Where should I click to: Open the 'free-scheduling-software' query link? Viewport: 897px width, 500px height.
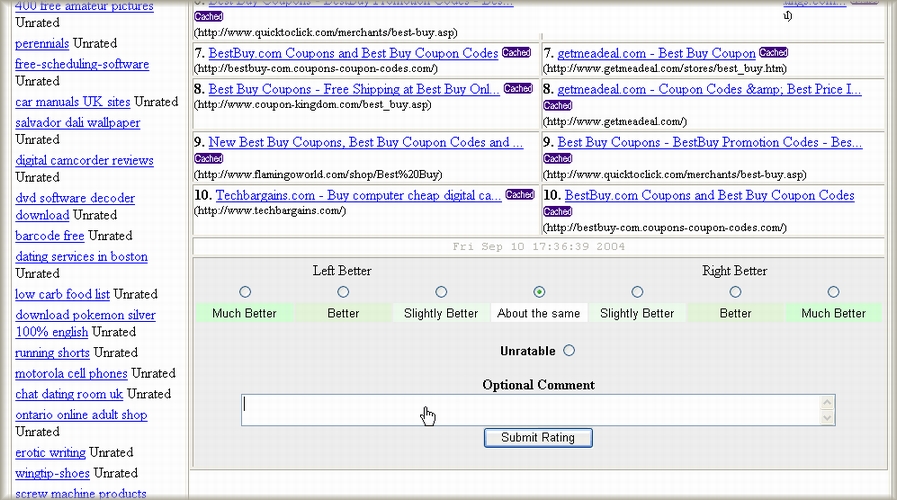82,64
